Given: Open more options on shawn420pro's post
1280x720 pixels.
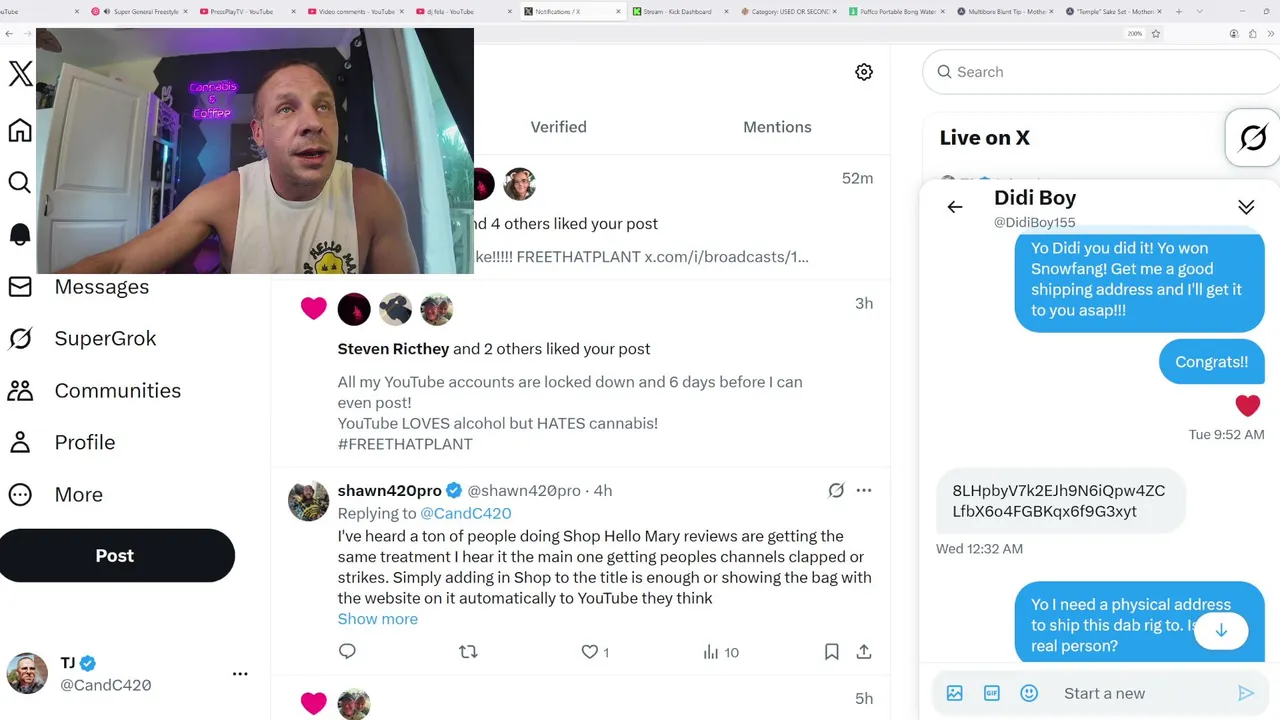Looking at the screenshot, I should coord(864,490).
